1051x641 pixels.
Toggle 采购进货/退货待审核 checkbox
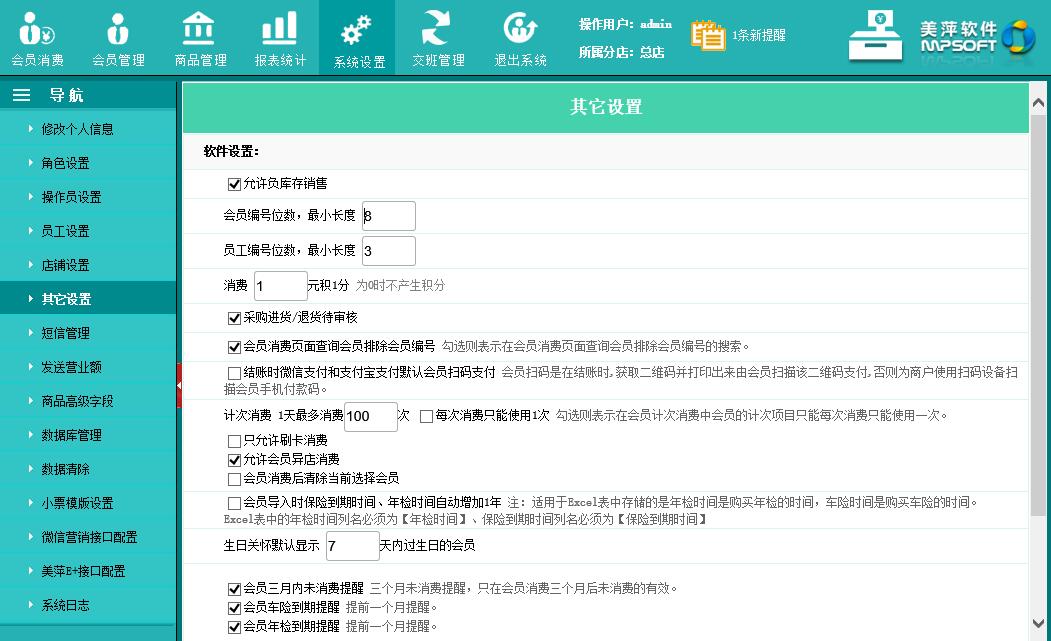point(235,318)
